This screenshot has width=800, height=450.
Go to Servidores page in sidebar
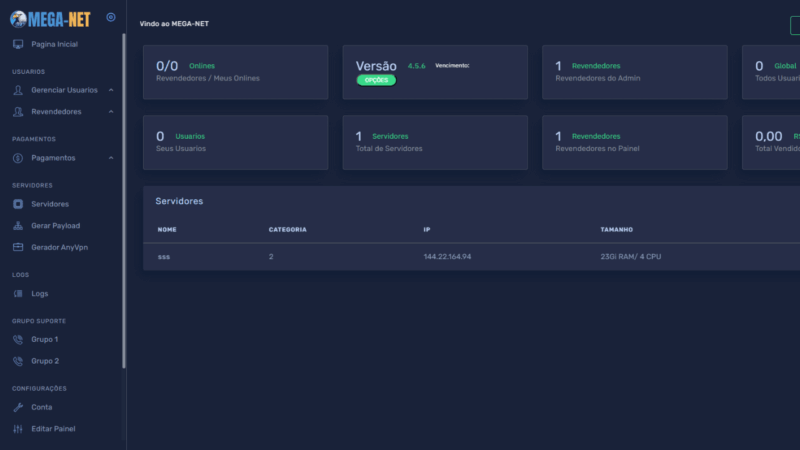click(50, 204)
